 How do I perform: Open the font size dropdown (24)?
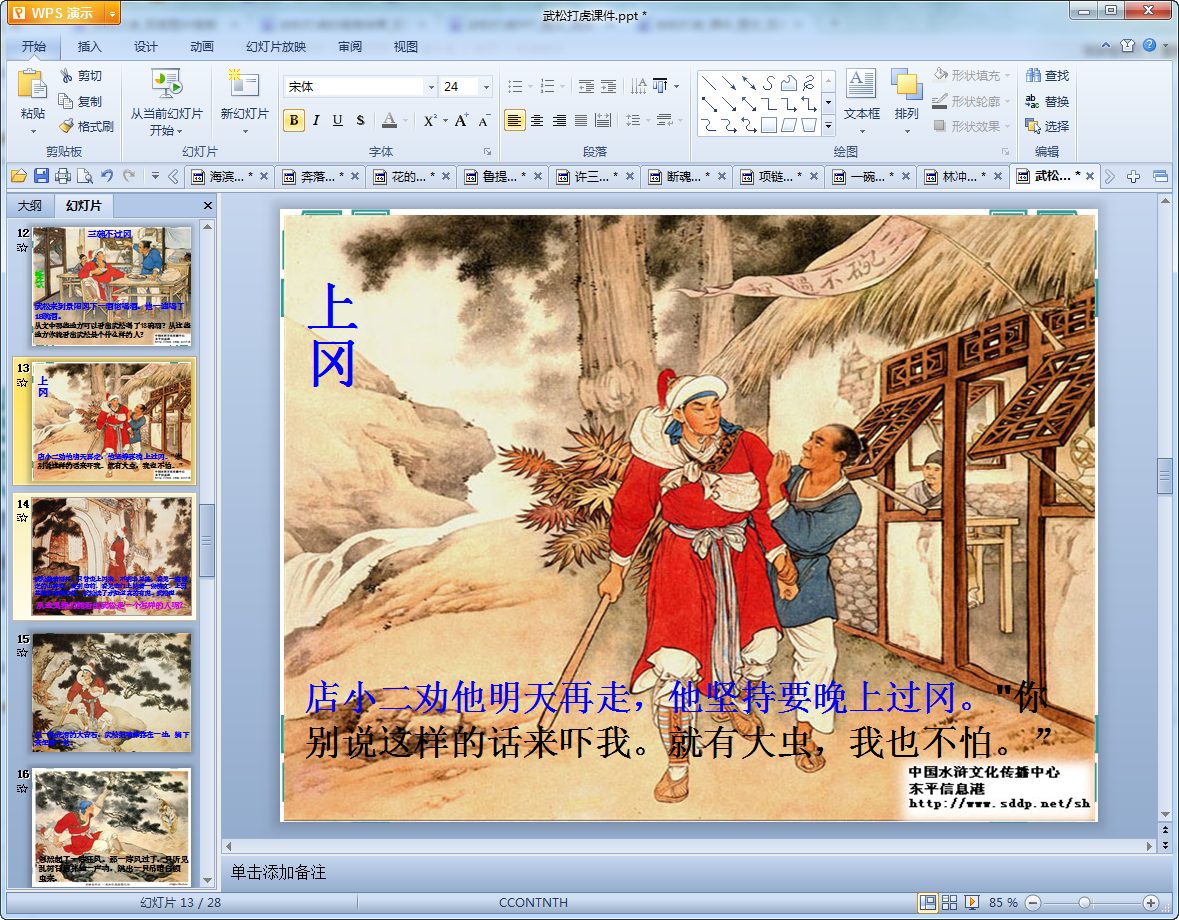pyautogui.click(x=486, y=87)
